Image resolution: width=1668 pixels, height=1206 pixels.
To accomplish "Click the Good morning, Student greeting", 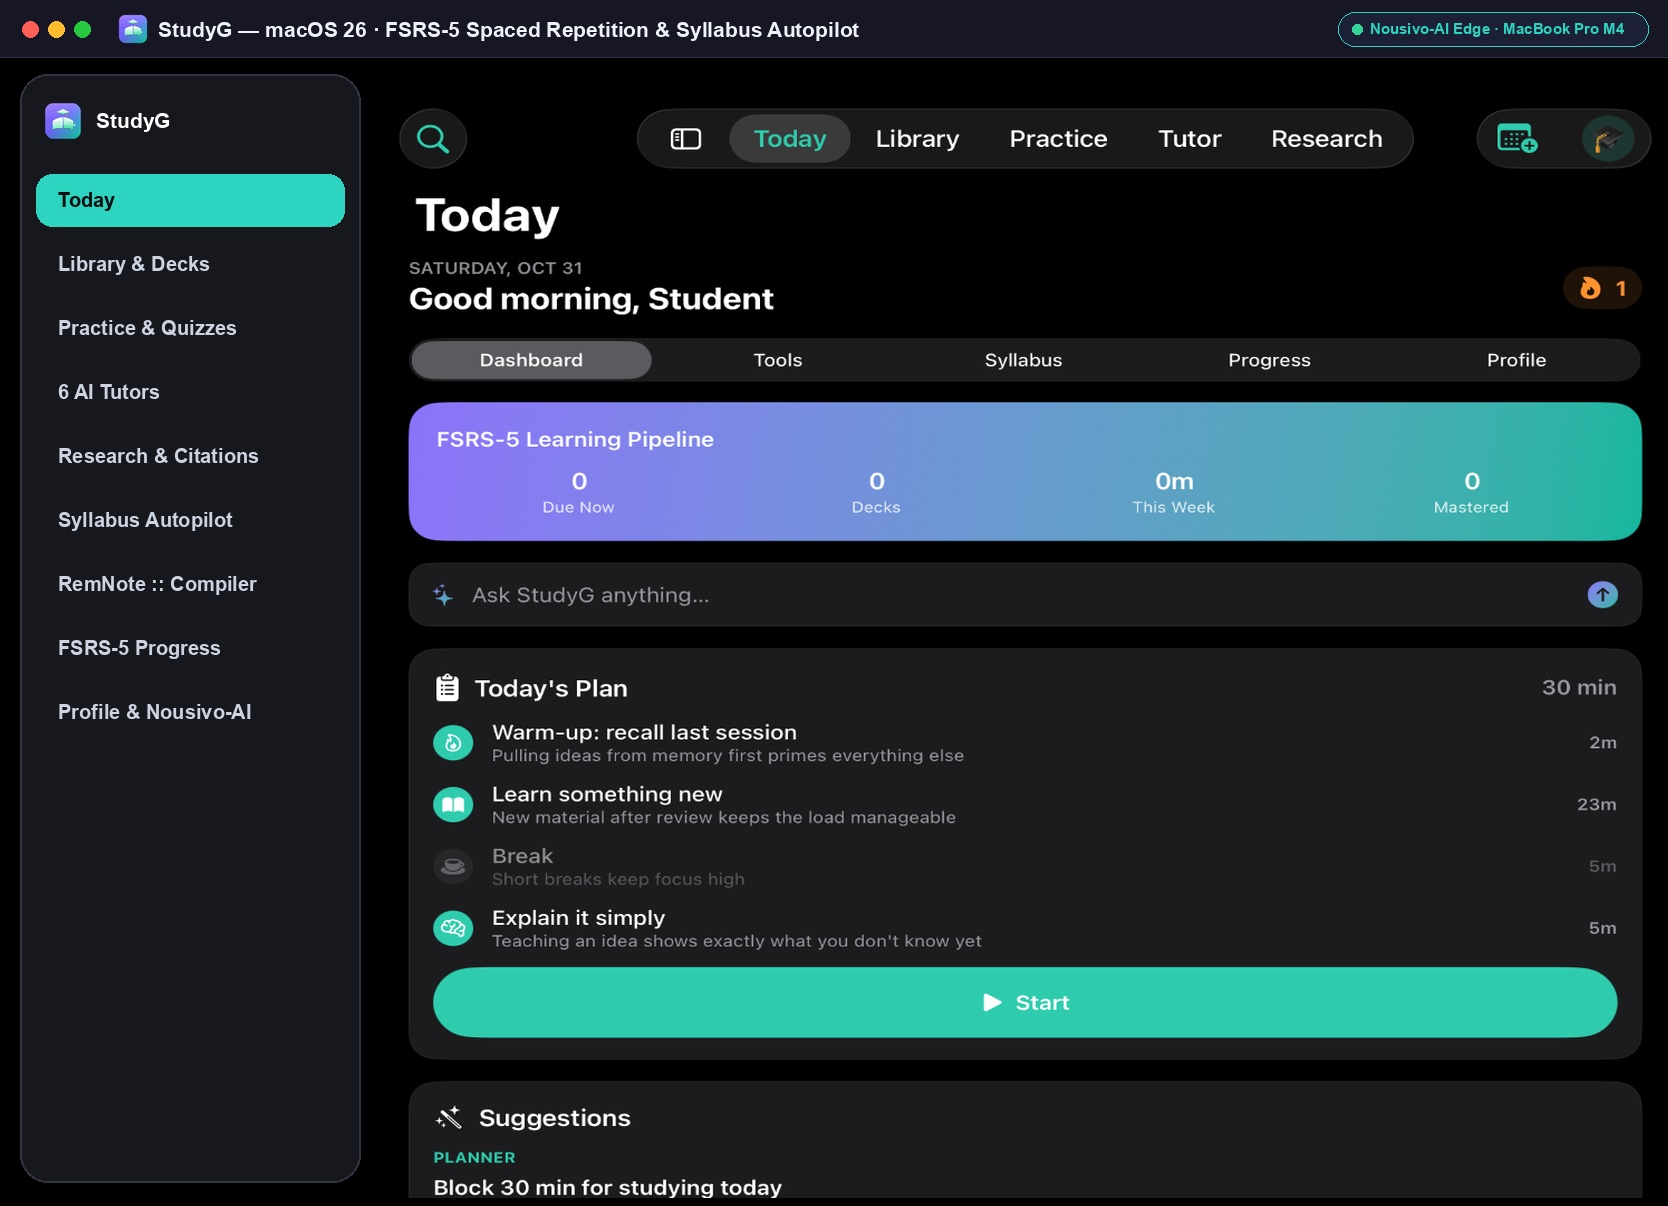I will point(591,299).
